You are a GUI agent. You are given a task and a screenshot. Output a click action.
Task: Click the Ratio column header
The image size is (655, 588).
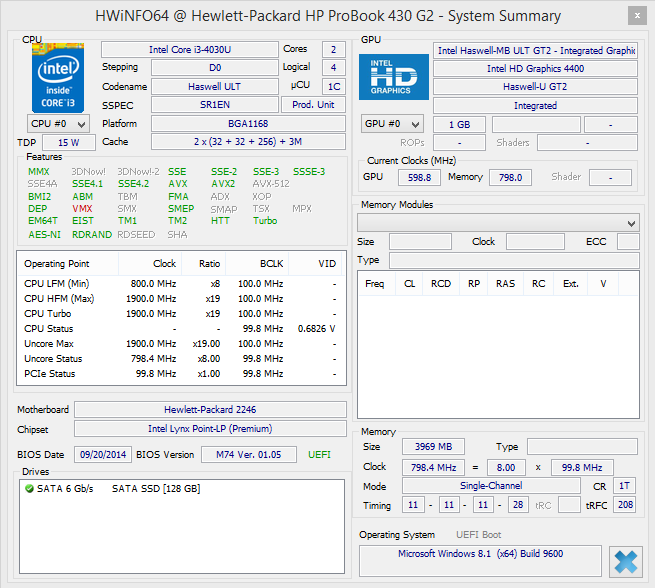tap(204, 264)
